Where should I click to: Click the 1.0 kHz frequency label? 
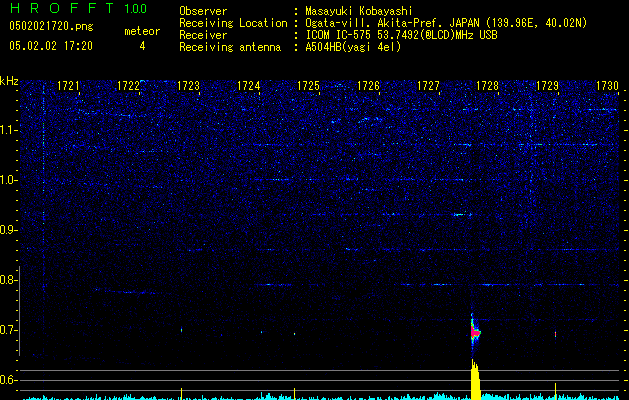coord(8,180)
